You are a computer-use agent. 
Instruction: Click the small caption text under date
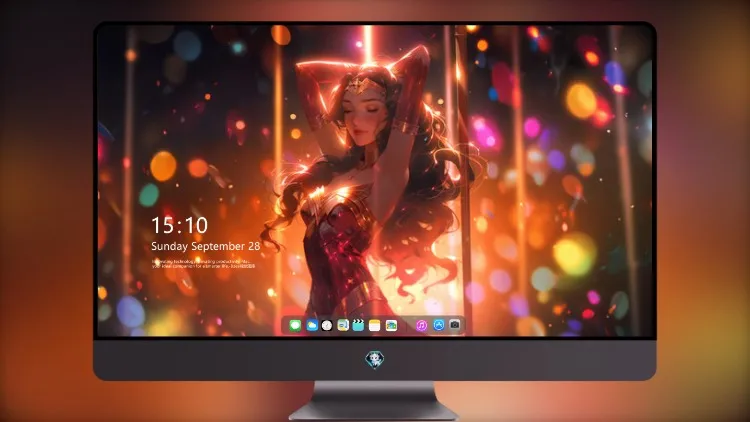point(204,264)
